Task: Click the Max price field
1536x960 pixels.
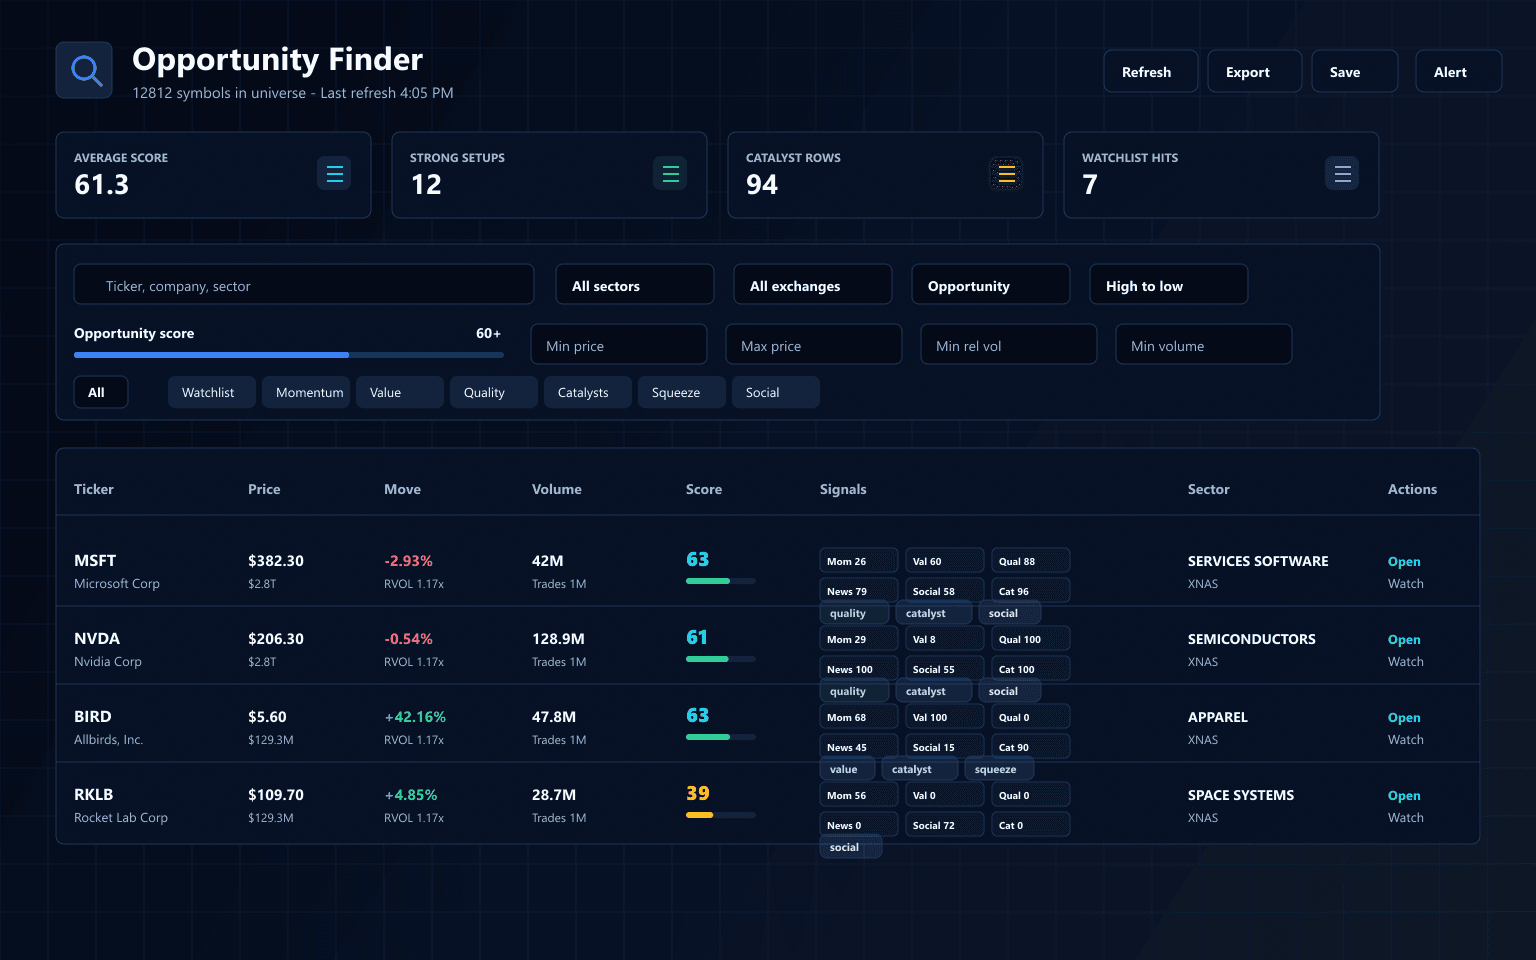Action: coord(814,344)
